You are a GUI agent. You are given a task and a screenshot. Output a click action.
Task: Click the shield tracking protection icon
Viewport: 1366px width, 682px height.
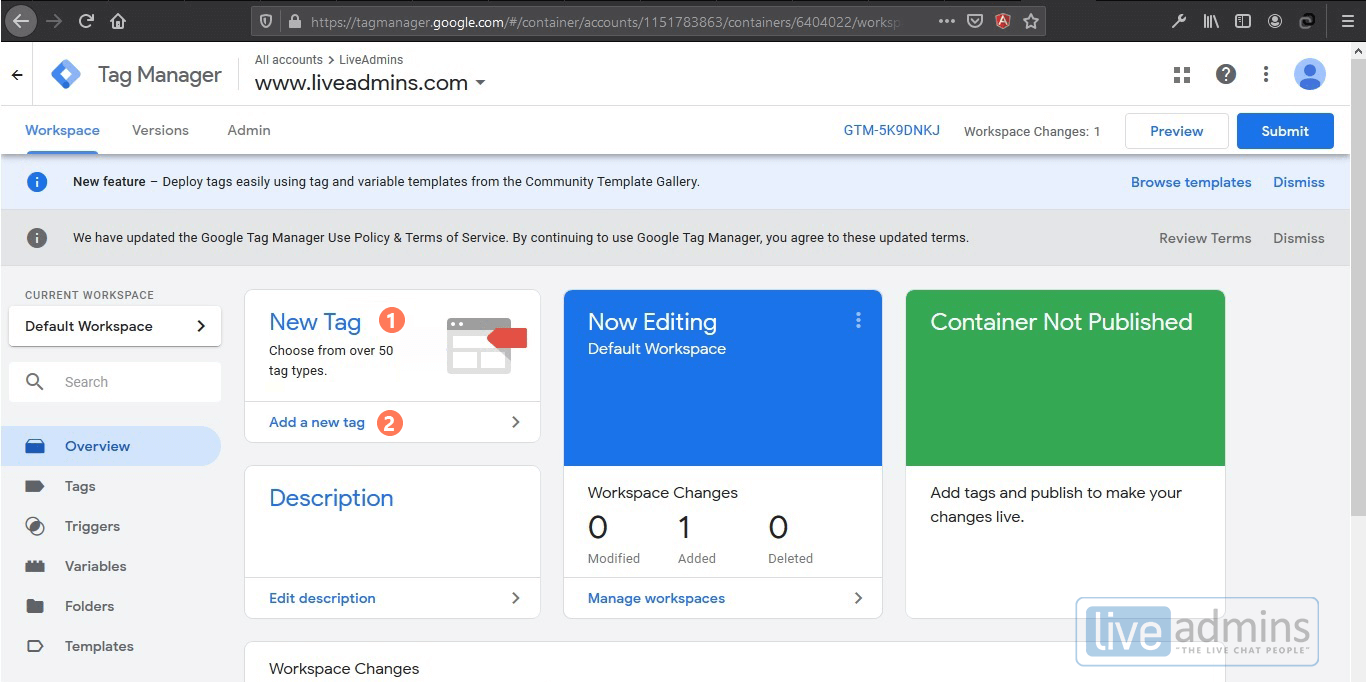tap(265, 21)
